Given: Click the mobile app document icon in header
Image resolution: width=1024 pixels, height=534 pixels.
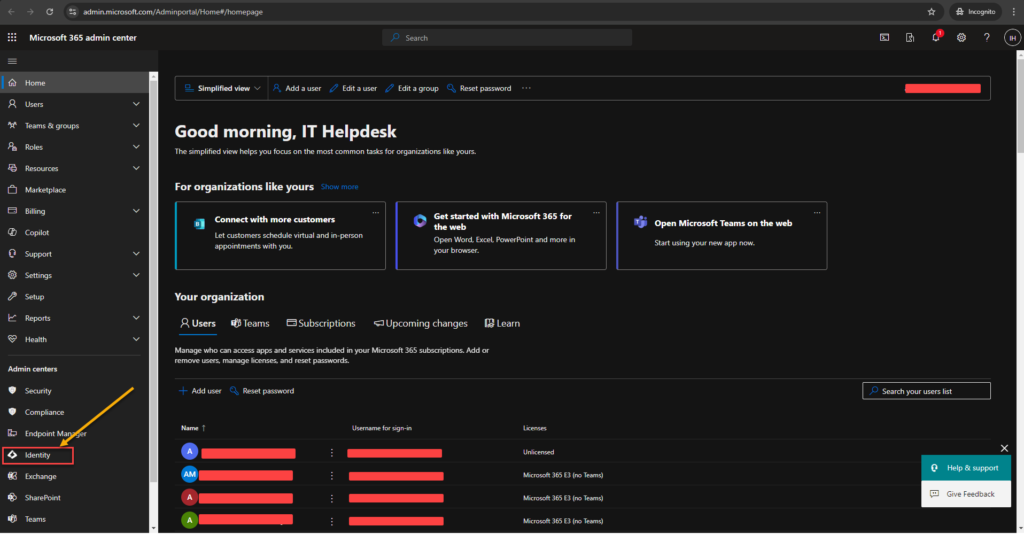Looking at the screenshot, I should point(910,38).
